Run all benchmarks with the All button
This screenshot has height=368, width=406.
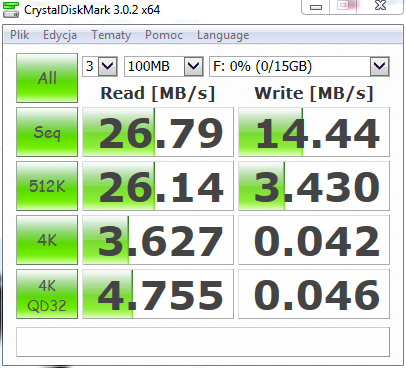pos(47,78)
